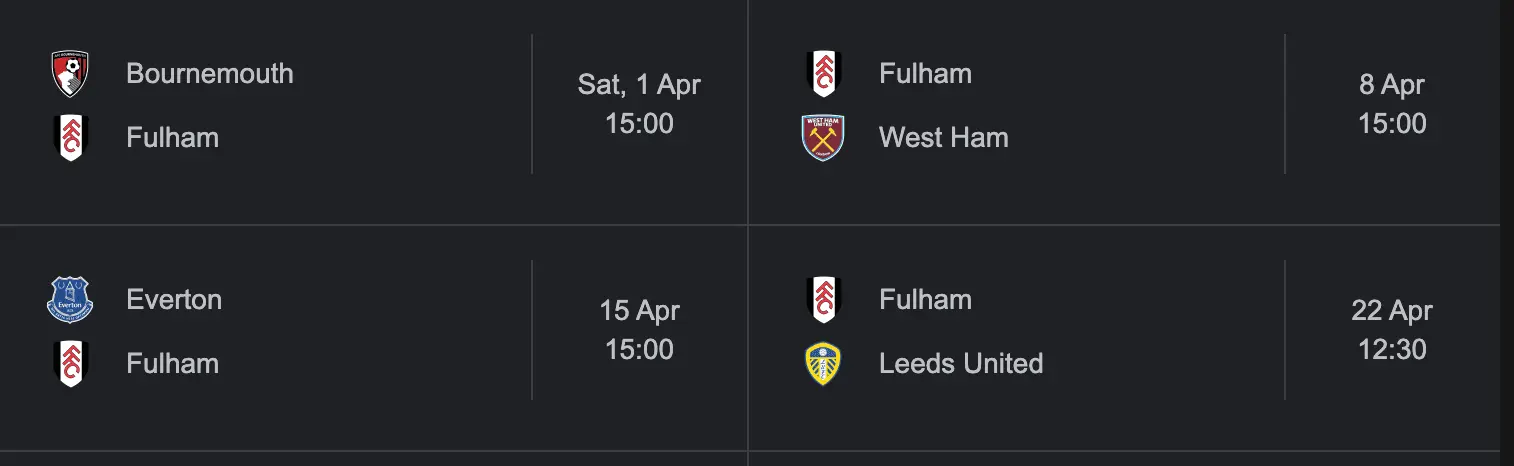Click the Leeds United crest

tap(823, 364)
